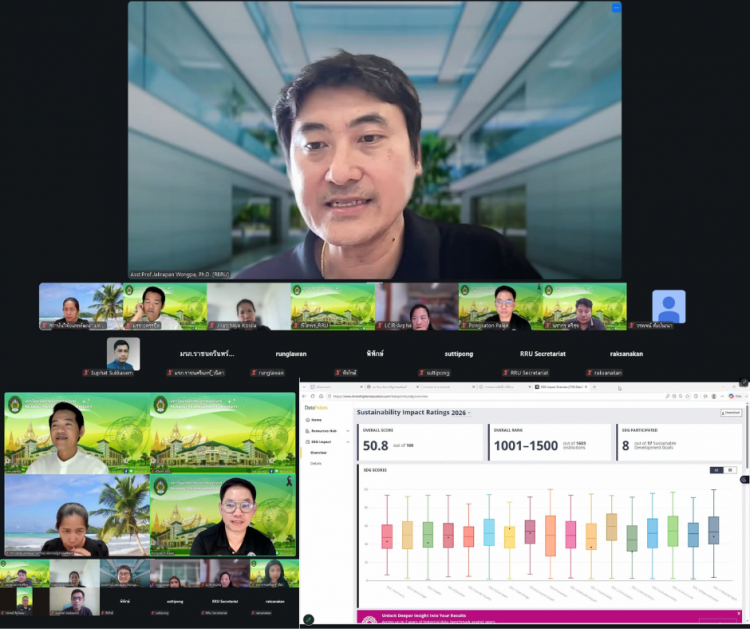Click the browser back arrow
Screen dimensions: 750x629
[304, 396]
